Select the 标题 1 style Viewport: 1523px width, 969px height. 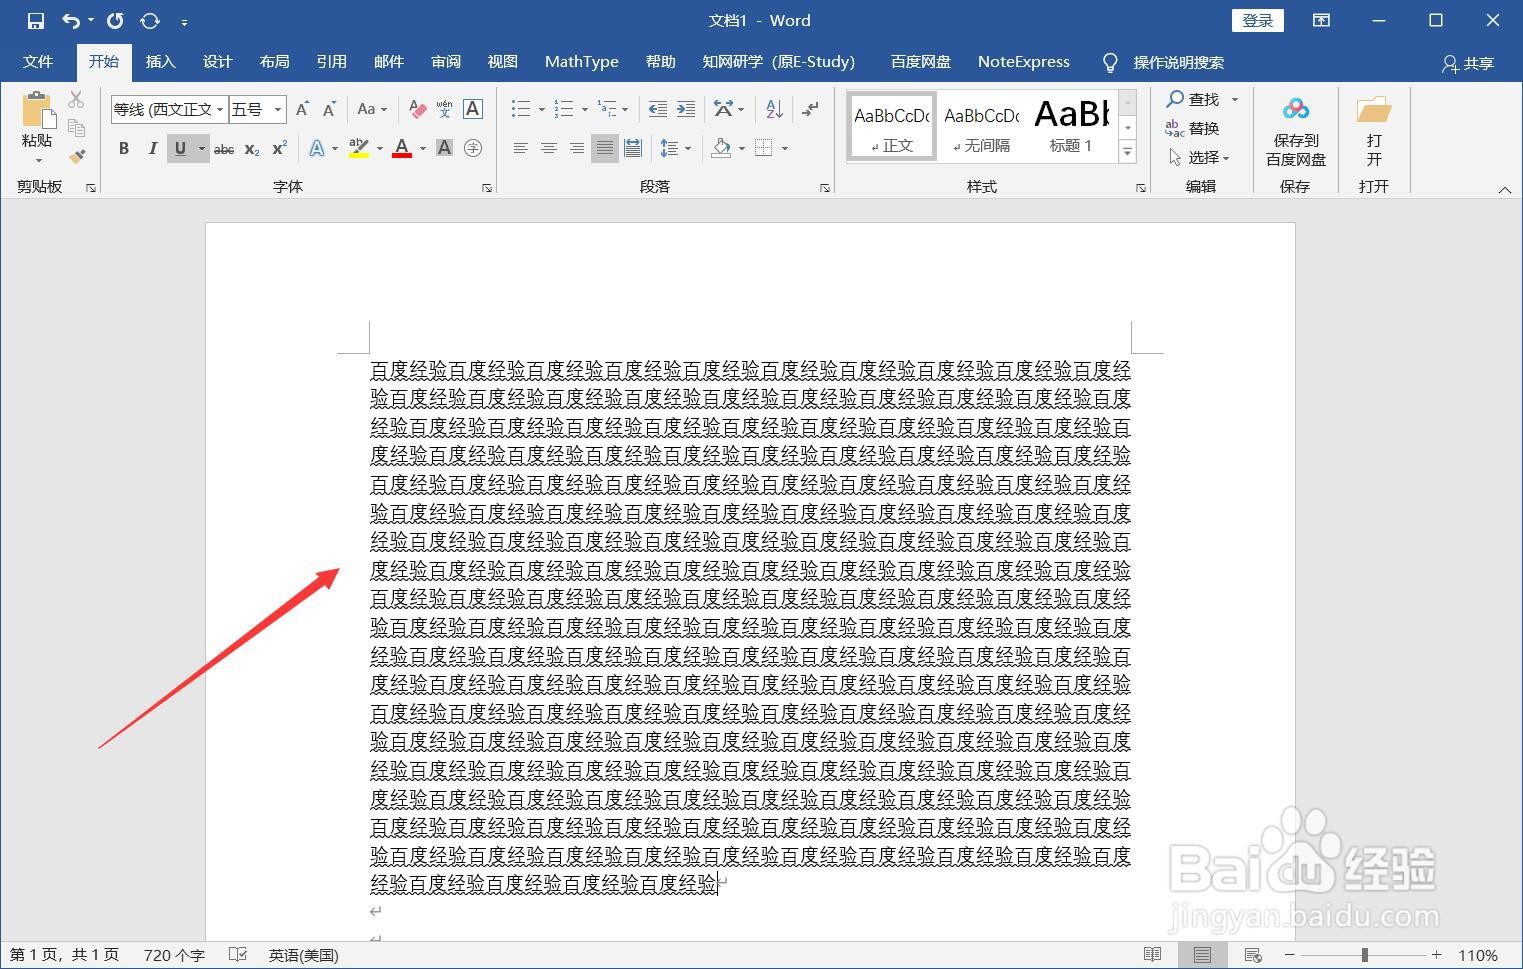1071,125
